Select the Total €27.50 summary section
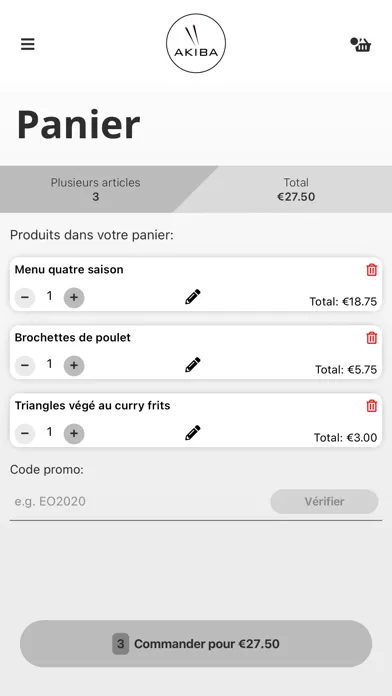This screenshot has width=392, height=696. [296, 190]
